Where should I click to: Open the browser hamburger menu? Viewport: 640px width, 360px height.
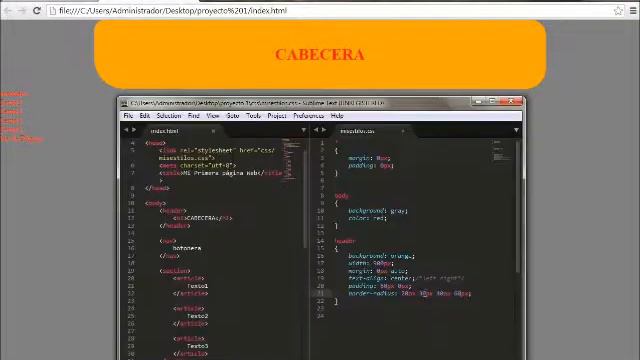pos(633,11)
